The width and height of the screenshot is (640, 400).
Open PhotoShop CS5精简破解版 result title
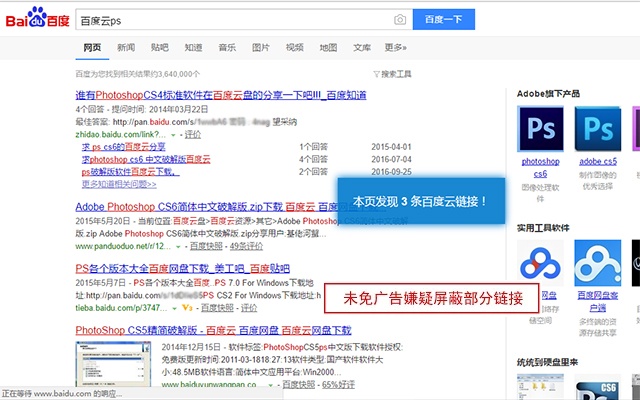213,330
